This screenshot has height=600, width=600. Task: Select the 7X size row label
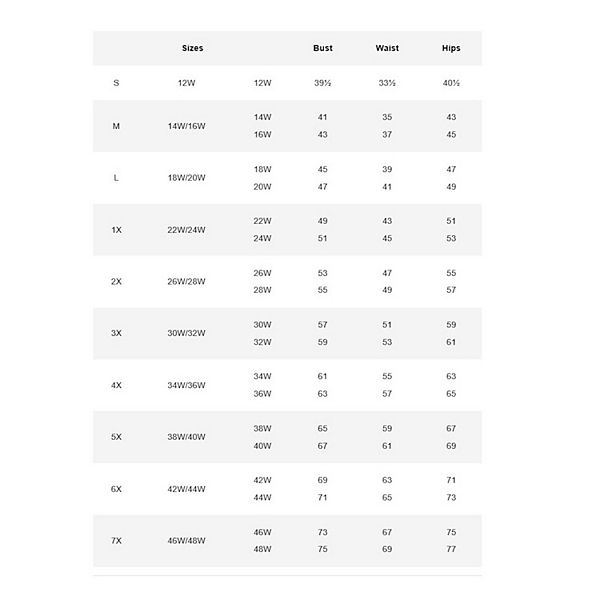pyautogui.click(x=116, y=541)
